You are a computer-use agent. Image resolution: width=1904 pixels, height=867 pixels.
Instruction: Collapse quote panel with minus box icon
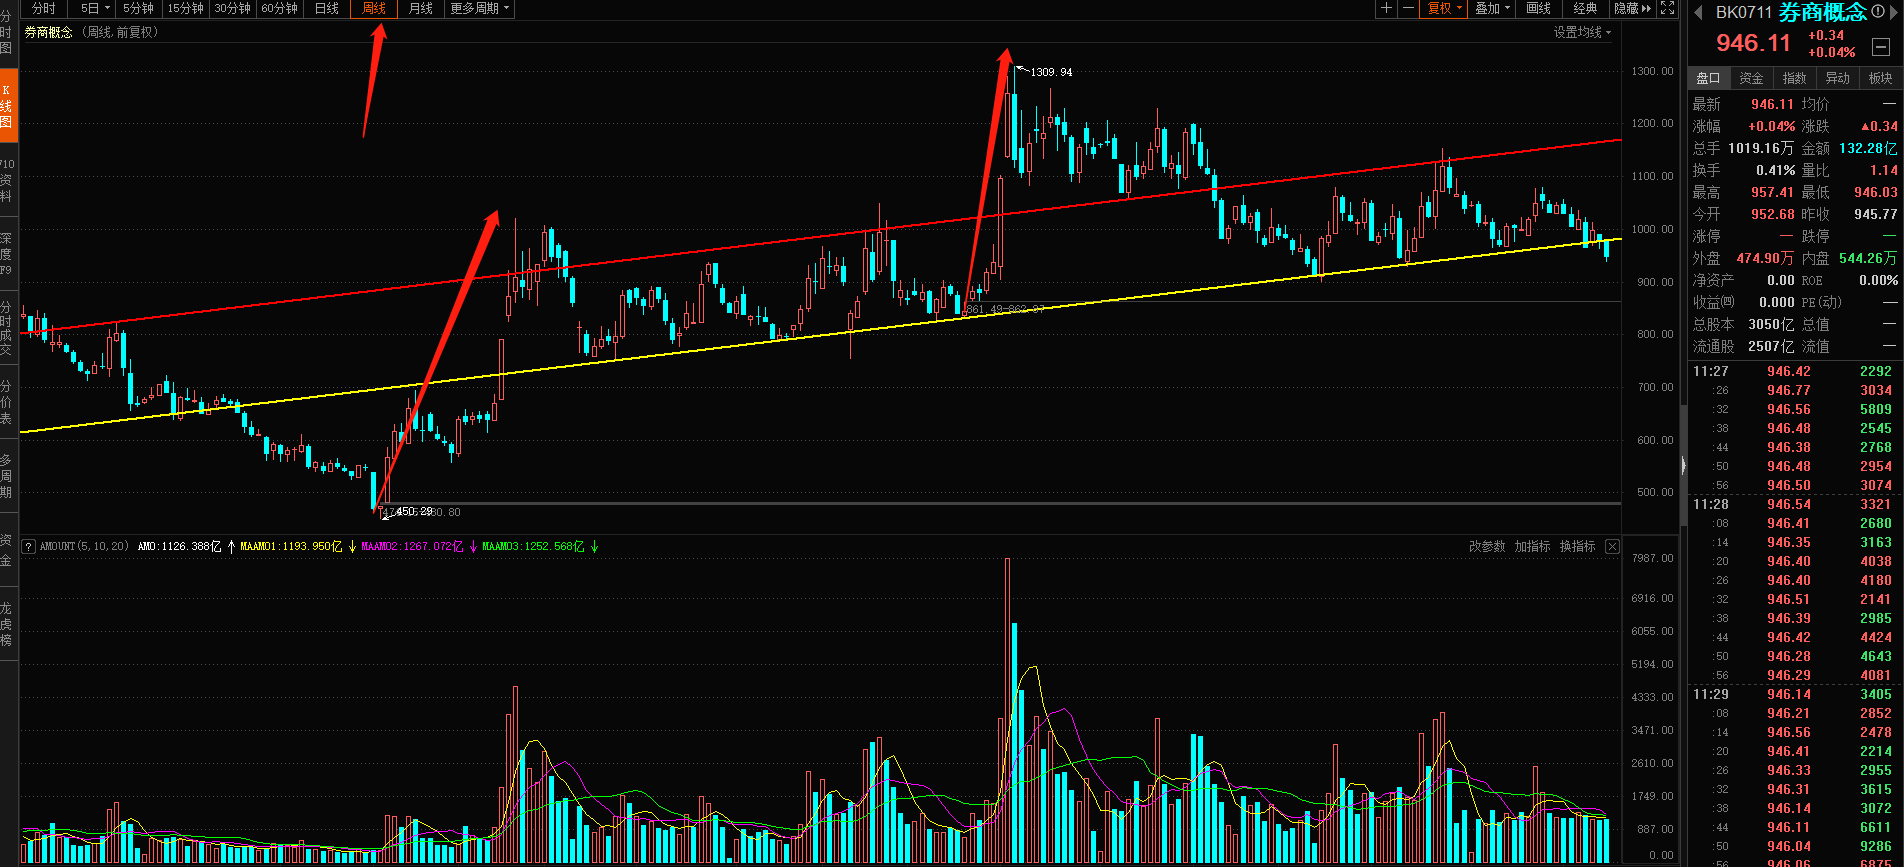tap(1881, 46)
